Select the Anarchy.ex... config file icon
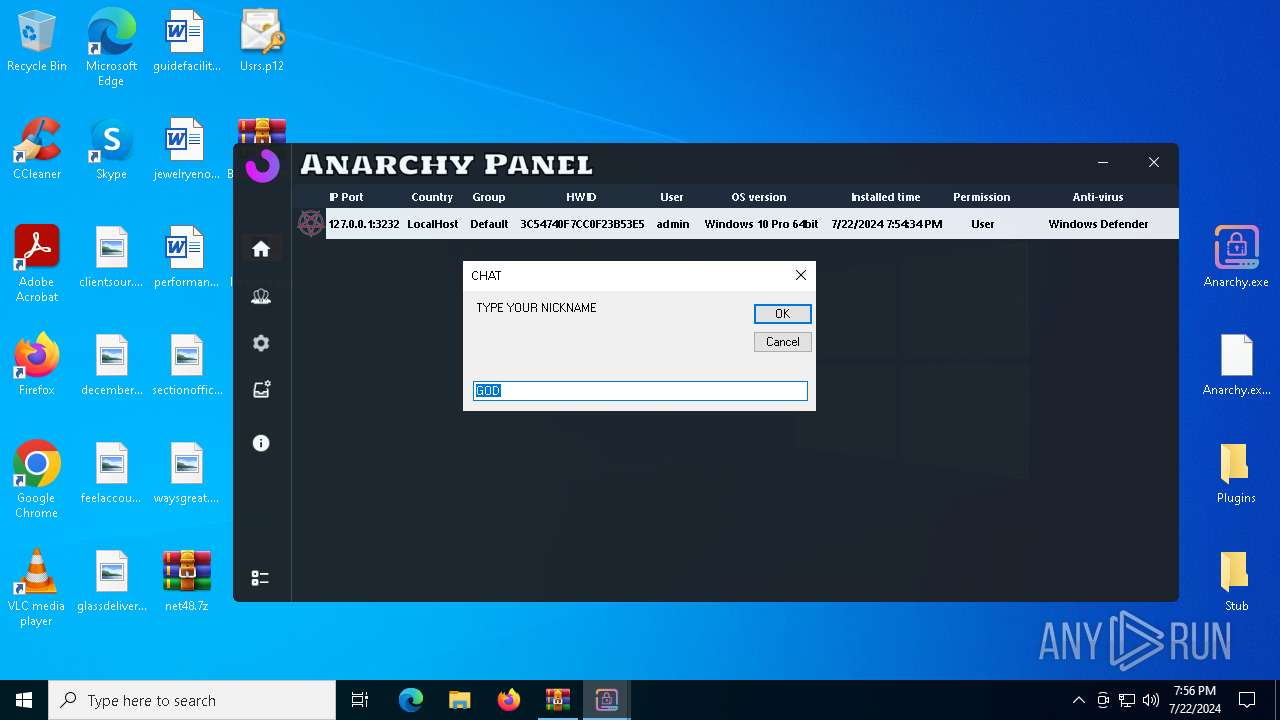Screen dimensions: 1280x720 (x=1236, y=366)
